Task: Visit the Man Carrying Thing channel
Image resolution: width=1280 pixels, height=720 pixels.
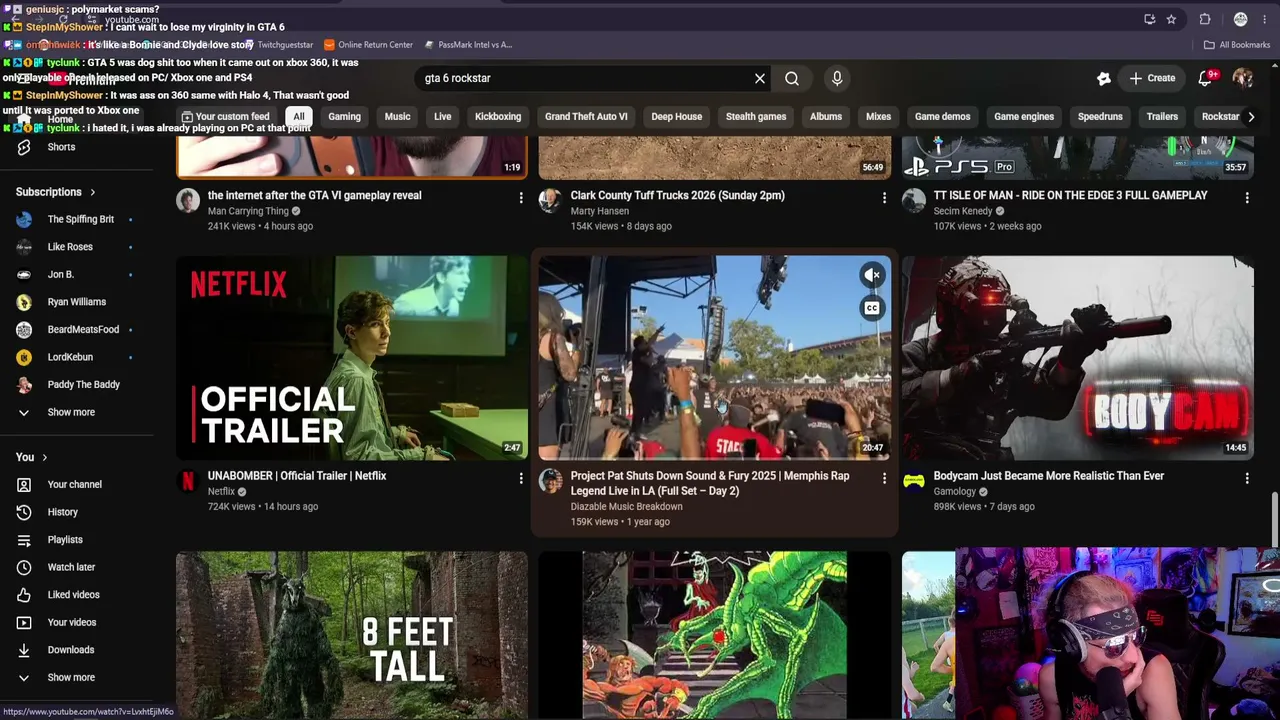Action: point(248,211)
